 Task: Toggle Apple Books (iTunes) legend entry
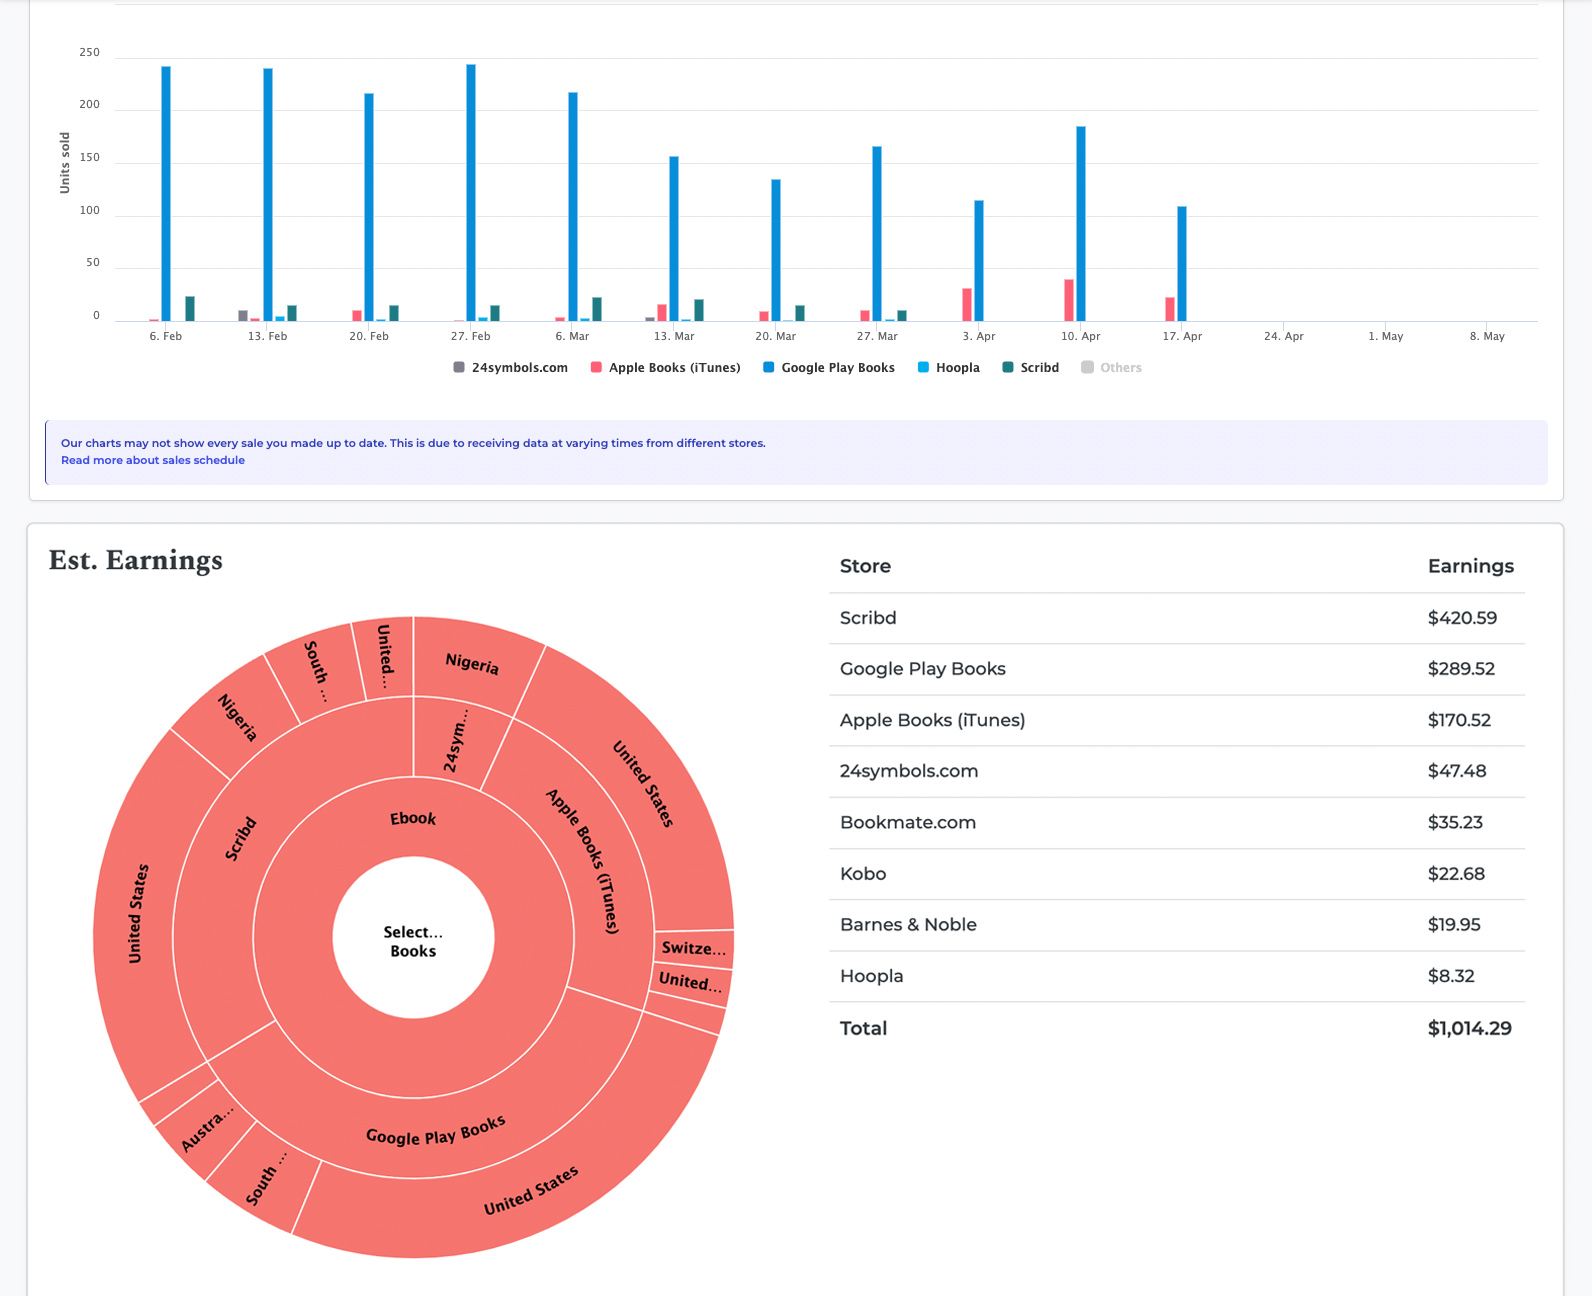665,368
